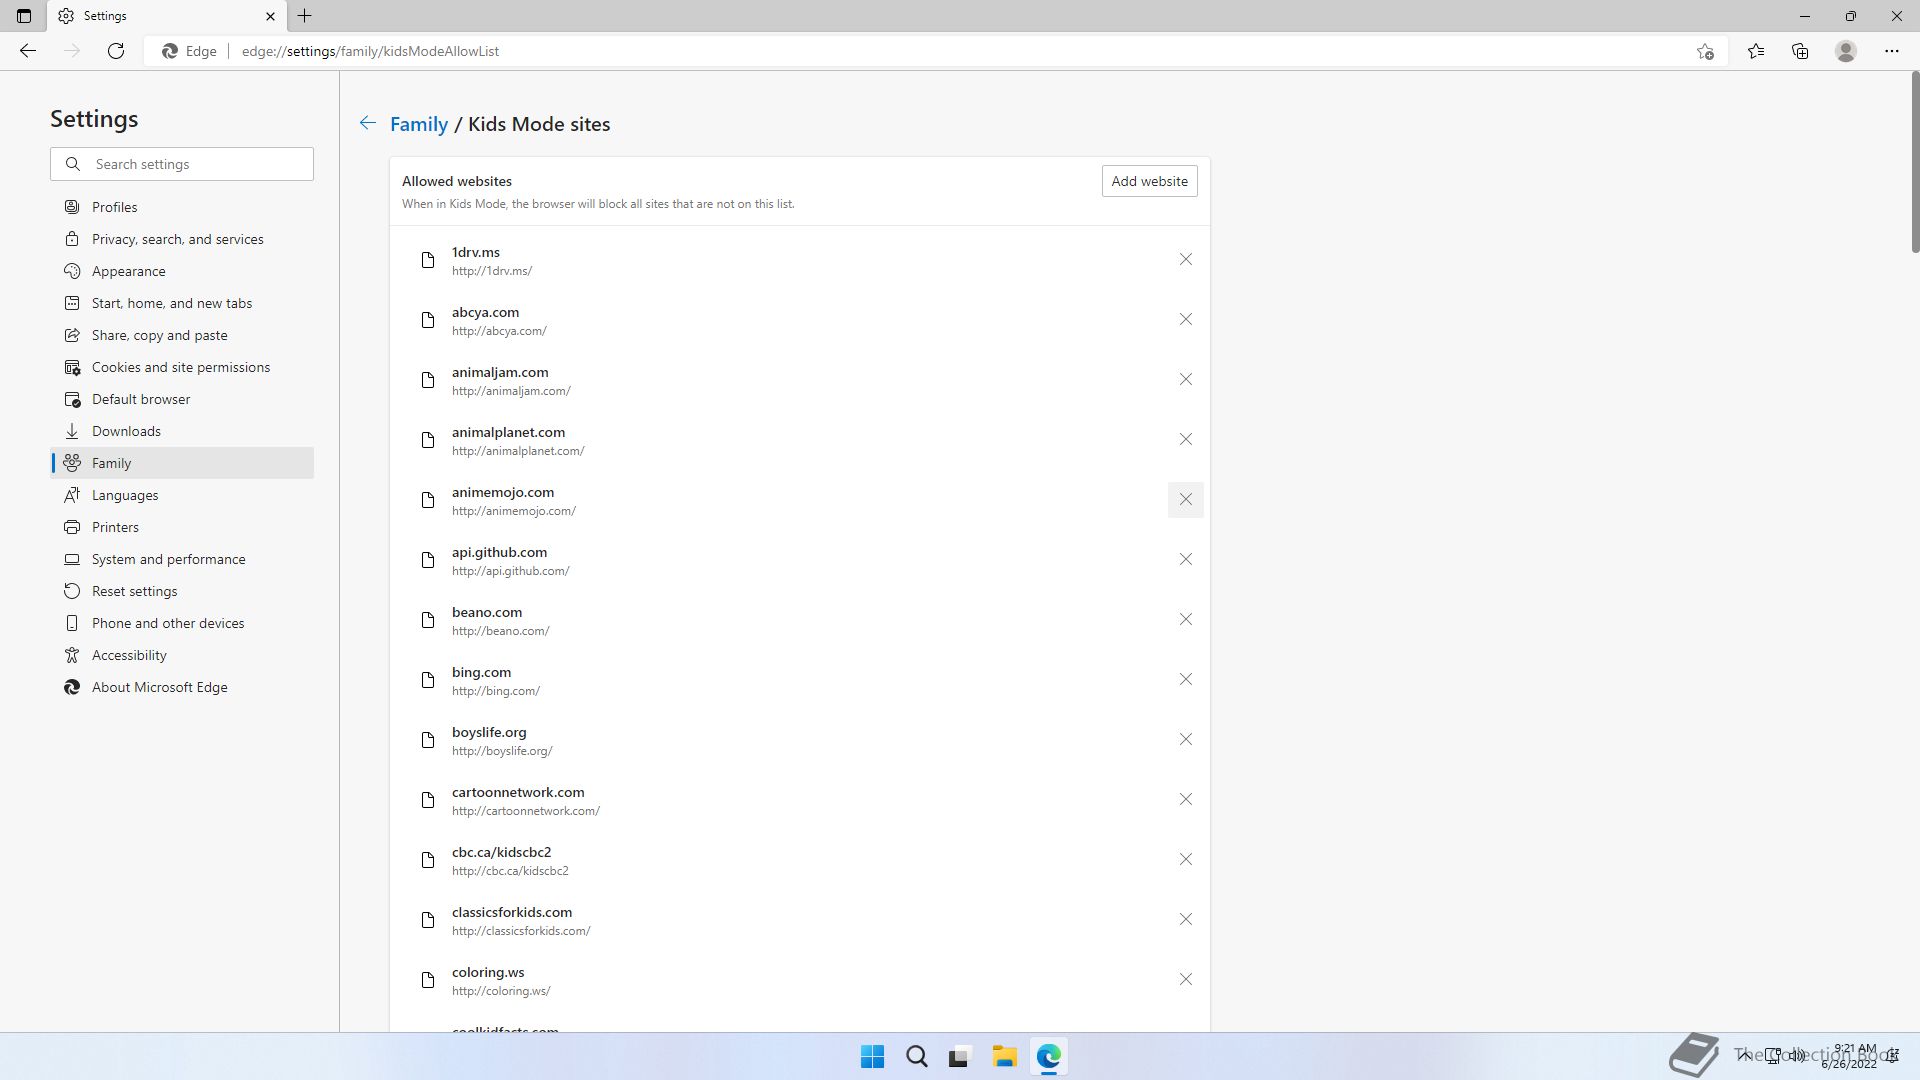Add this page to favorites

point(1705,51)
